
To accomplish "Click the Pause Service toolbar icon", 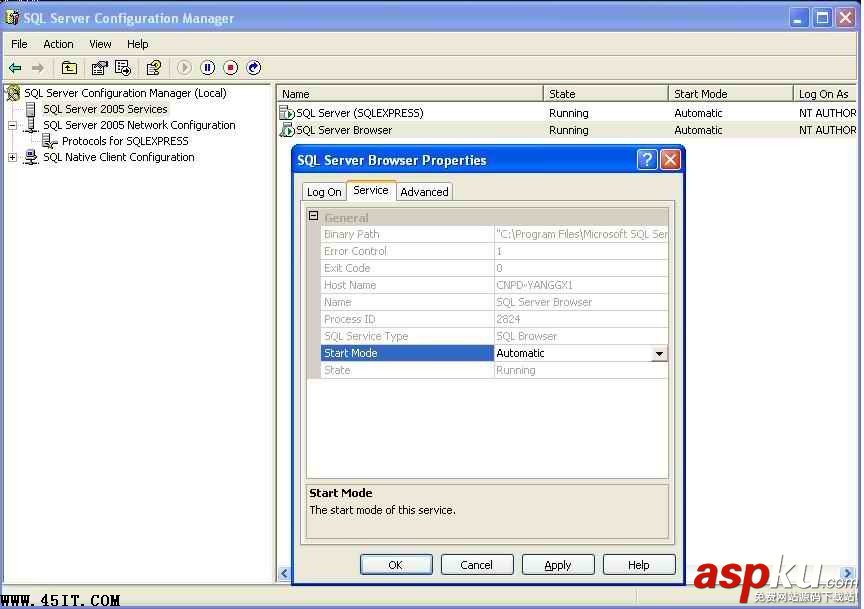I will (x=208, y=68).
